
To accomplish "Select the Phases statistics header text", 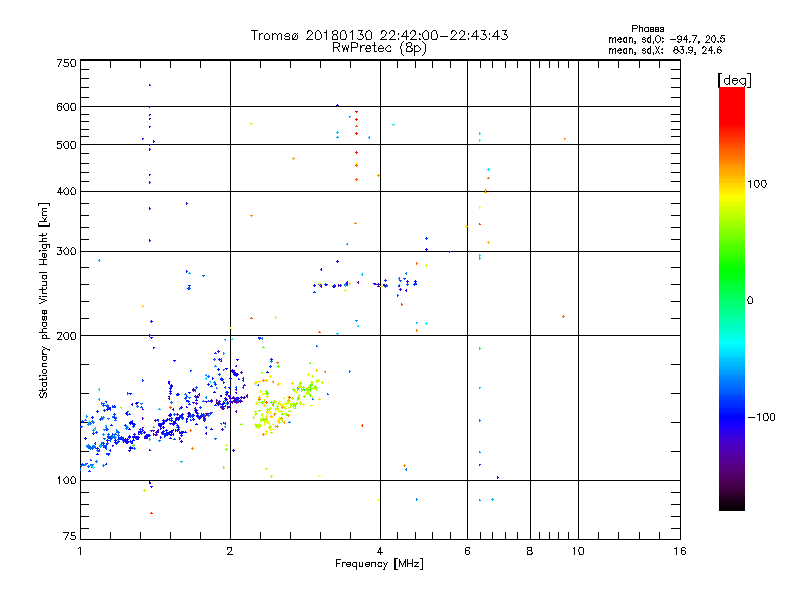I will (x=647, y=29).
